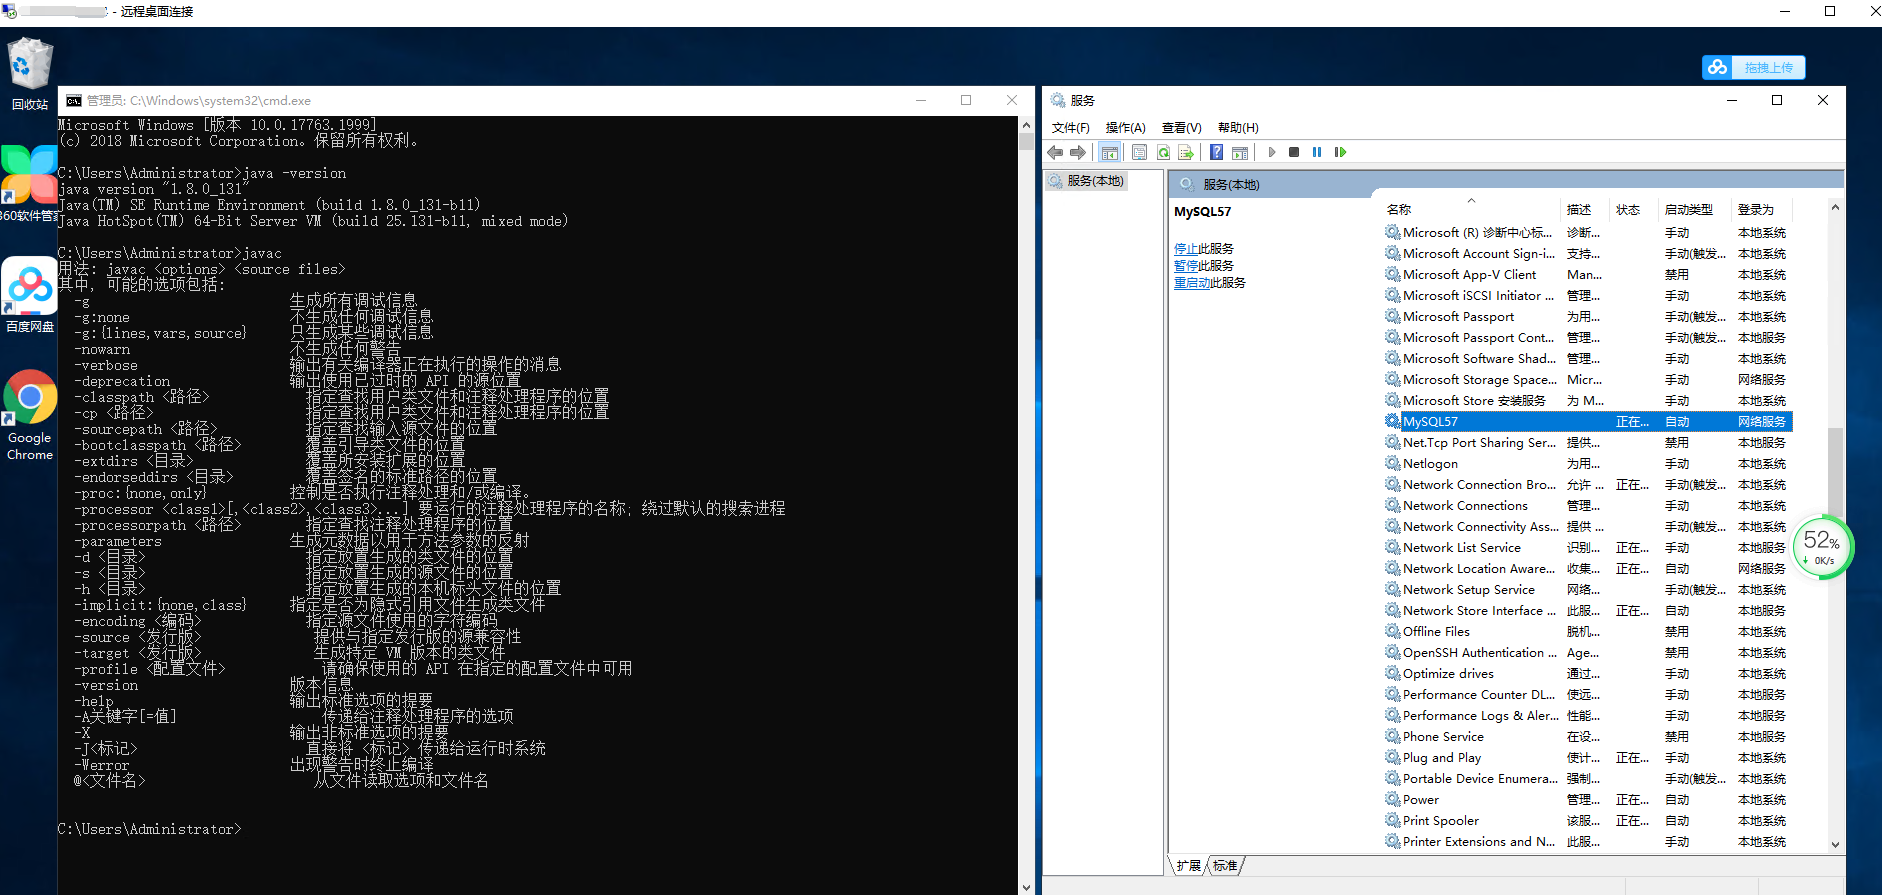Image resolution: width=1882 pixels, height=895 pixels.
Task: Select the Net.Tcp Port Sharing service row
Action: 1588,443
